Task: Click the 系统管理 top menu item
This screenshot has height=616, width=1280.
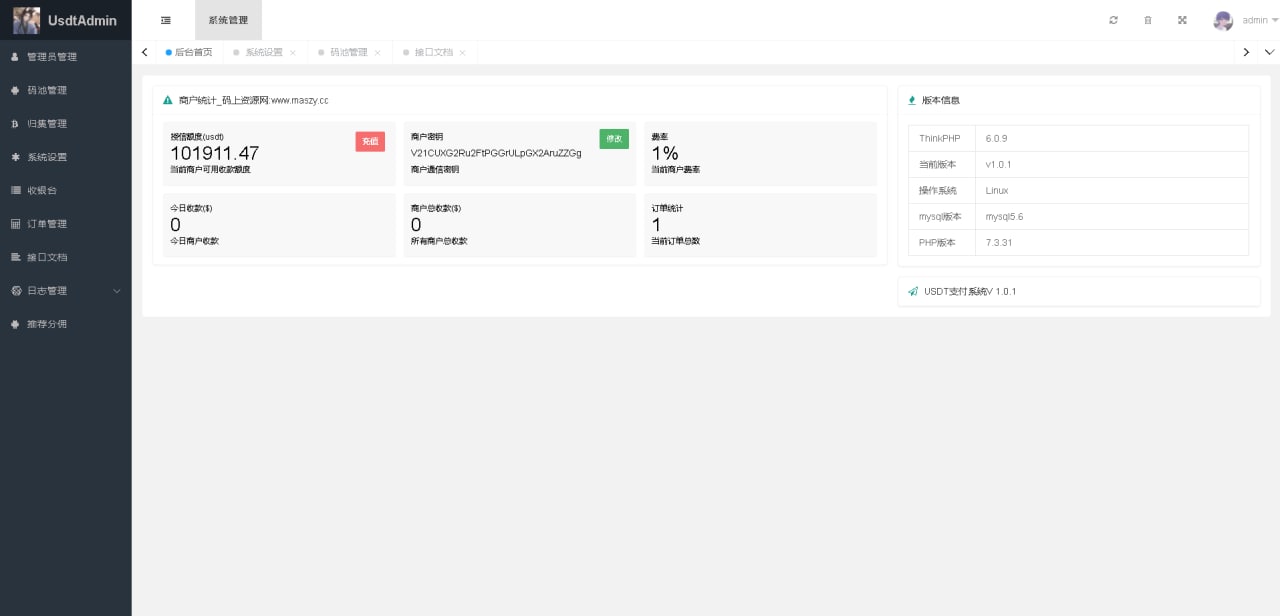Action: (x=228, y=19)
